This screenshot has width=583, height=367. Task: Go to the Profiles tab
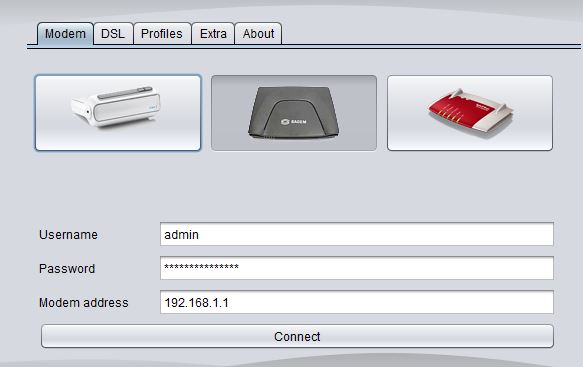[162, 34]
